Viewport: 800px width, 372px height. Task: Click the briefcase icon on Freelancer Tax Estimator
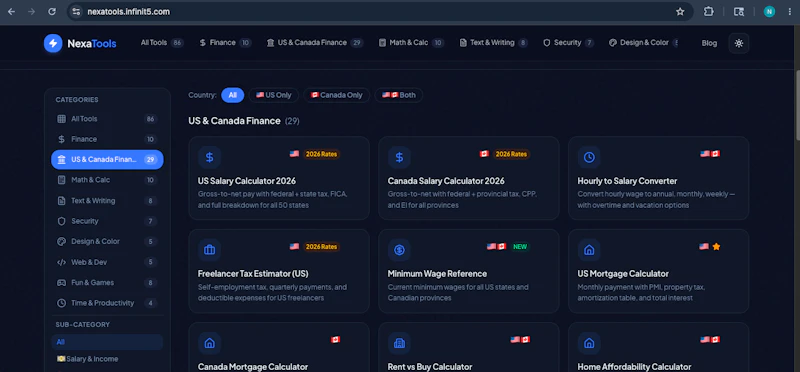click(x=209, y=250)
